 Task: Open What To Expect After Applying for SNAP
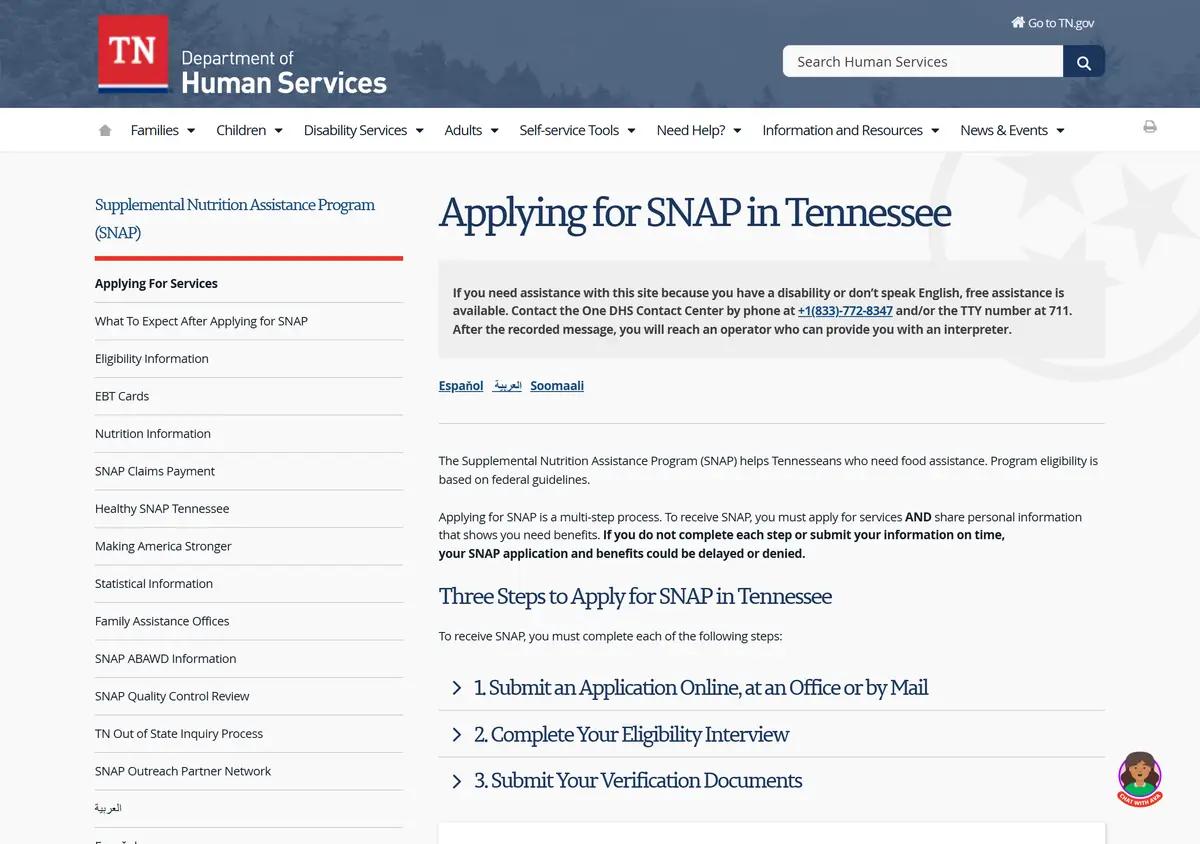201,321
